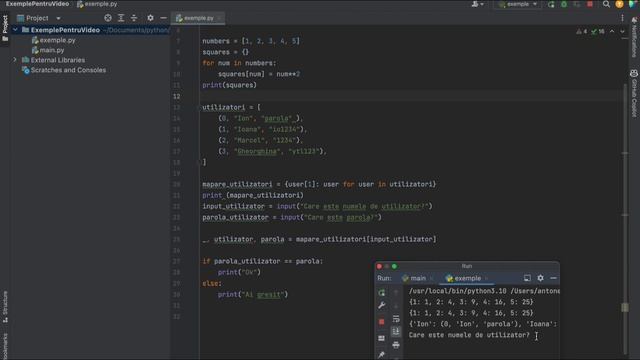Open the Project tool window side tab
This screenshot has width=640, height=360.
tap(5, 28)
